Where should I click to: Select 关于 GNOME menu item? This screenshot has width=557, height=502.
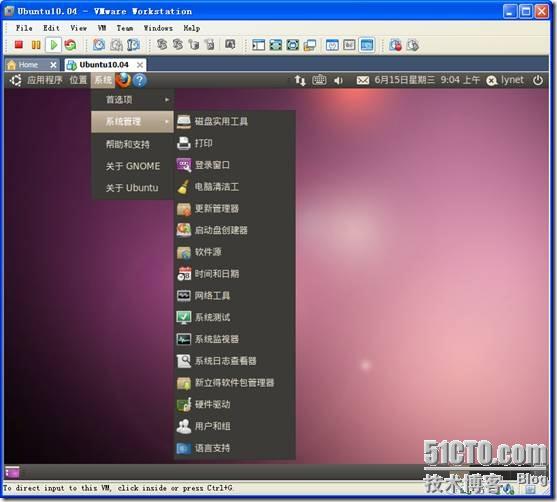point(132,166)
